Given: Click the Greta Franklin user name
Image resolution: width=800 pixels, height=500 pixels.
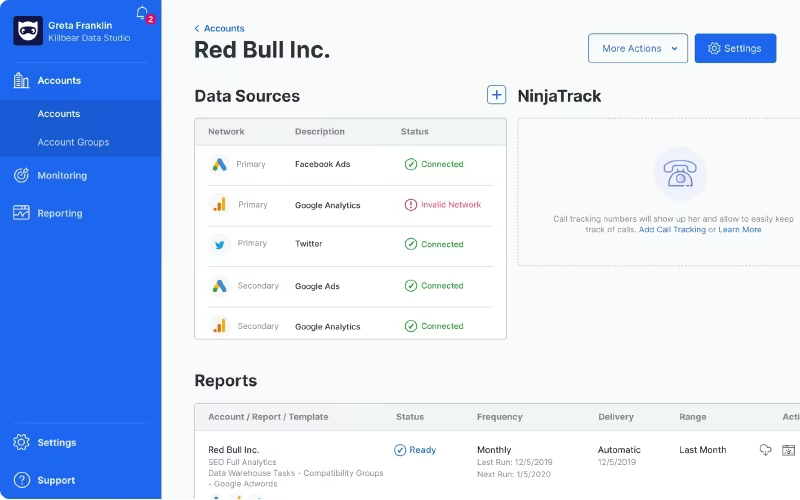Looking at the screenshot, I should coord(80,26).
